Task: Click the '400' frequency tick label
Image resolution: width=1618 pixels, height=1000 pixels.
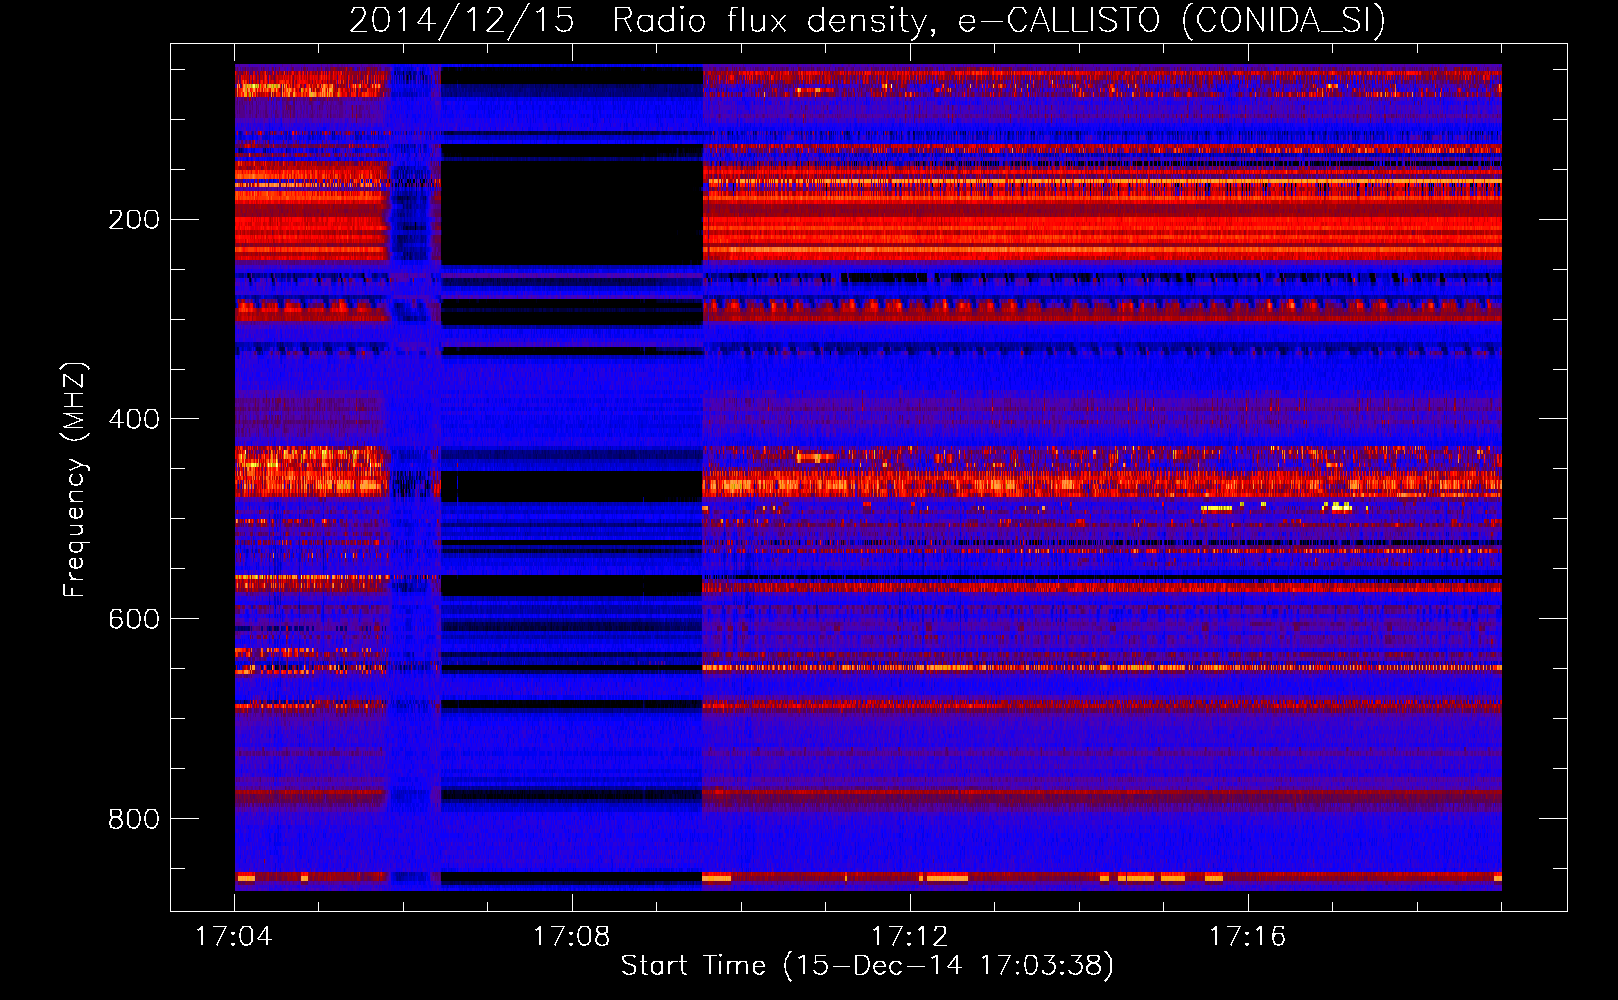Action: click(134, 419)
